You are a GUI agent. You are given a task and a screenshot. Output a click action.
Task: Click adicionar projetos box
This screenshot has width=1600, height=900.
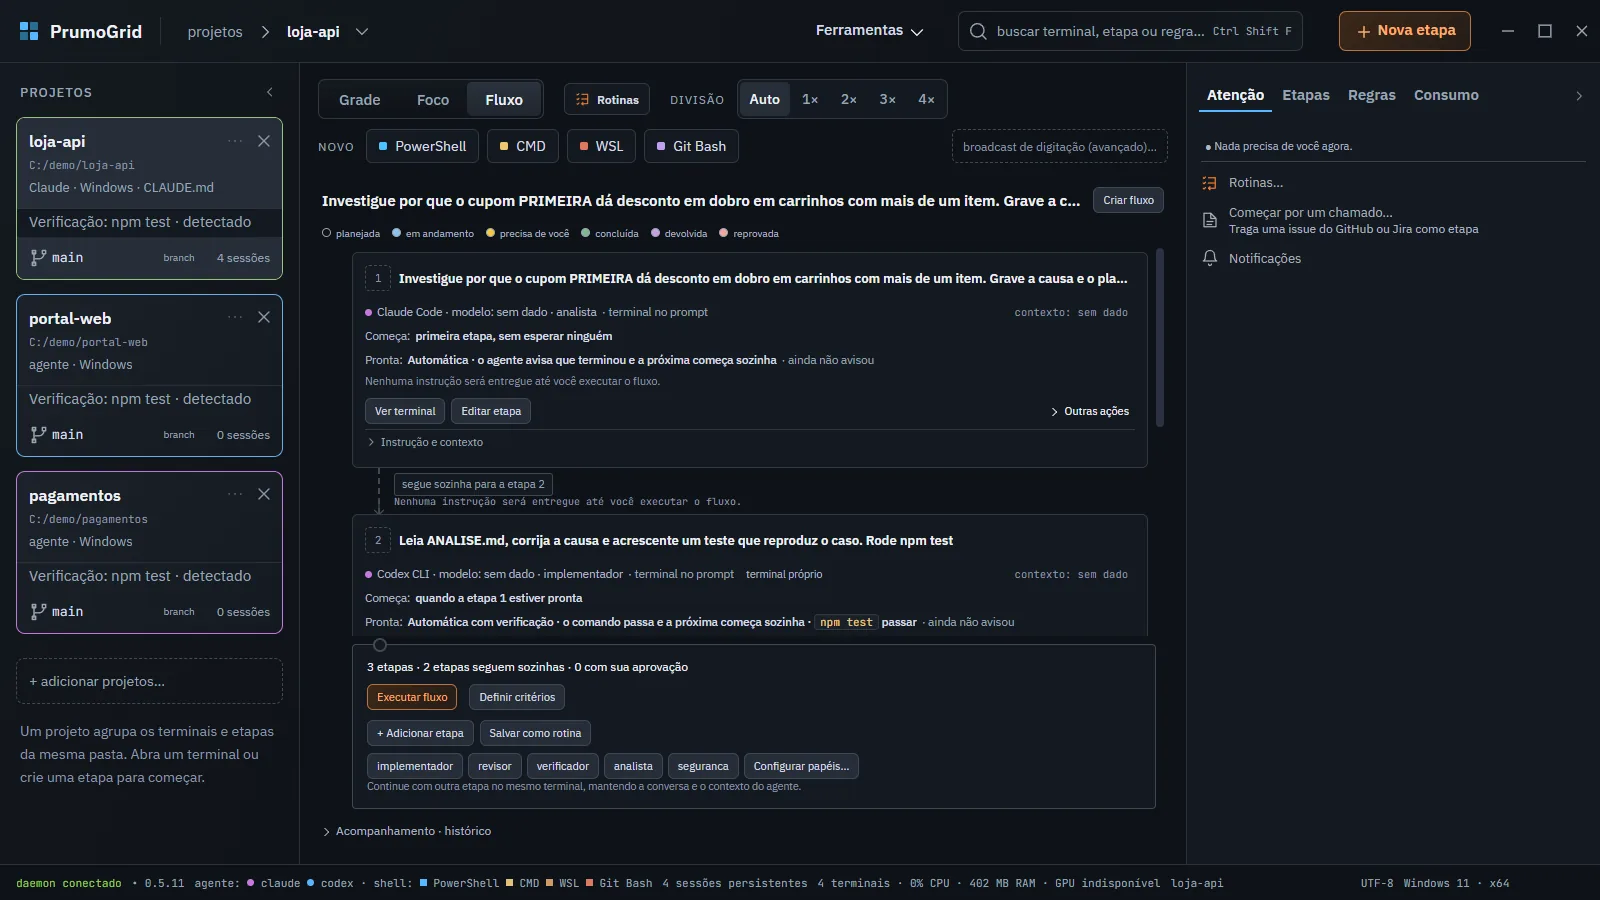tap(149, 681)
